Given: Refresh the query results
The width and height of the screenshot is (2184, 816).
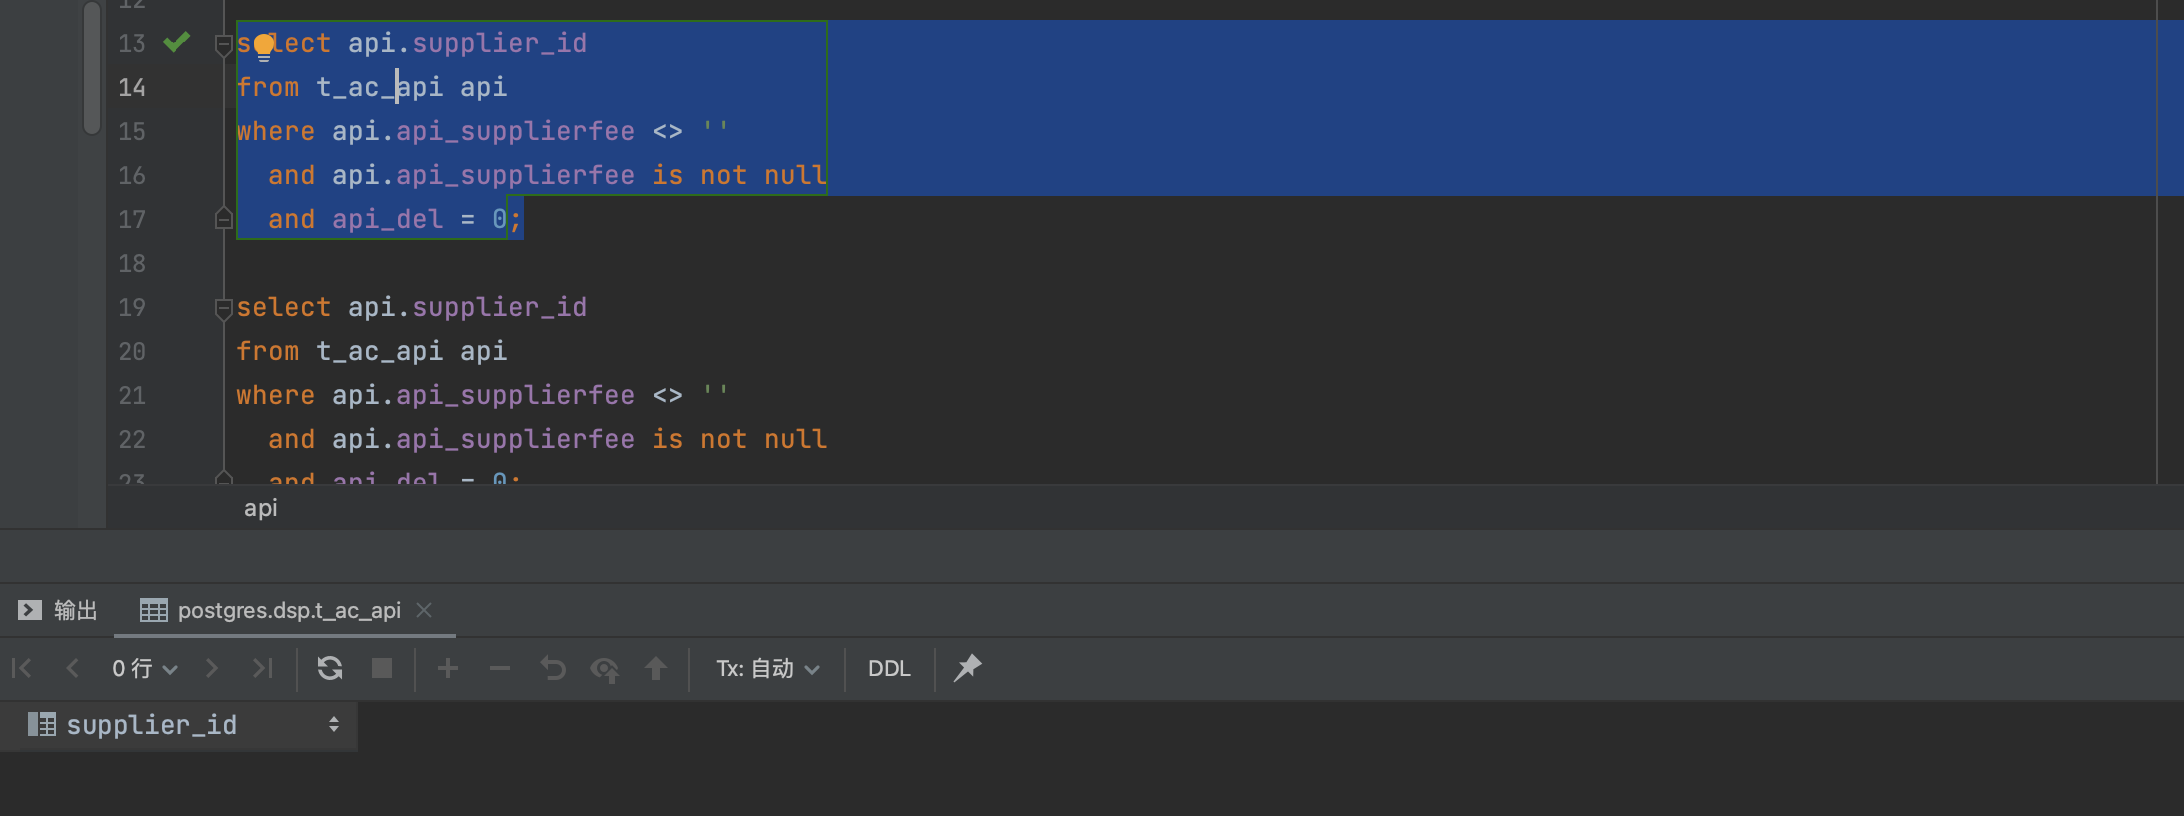Looking at the screenshot, I should 329,668.
